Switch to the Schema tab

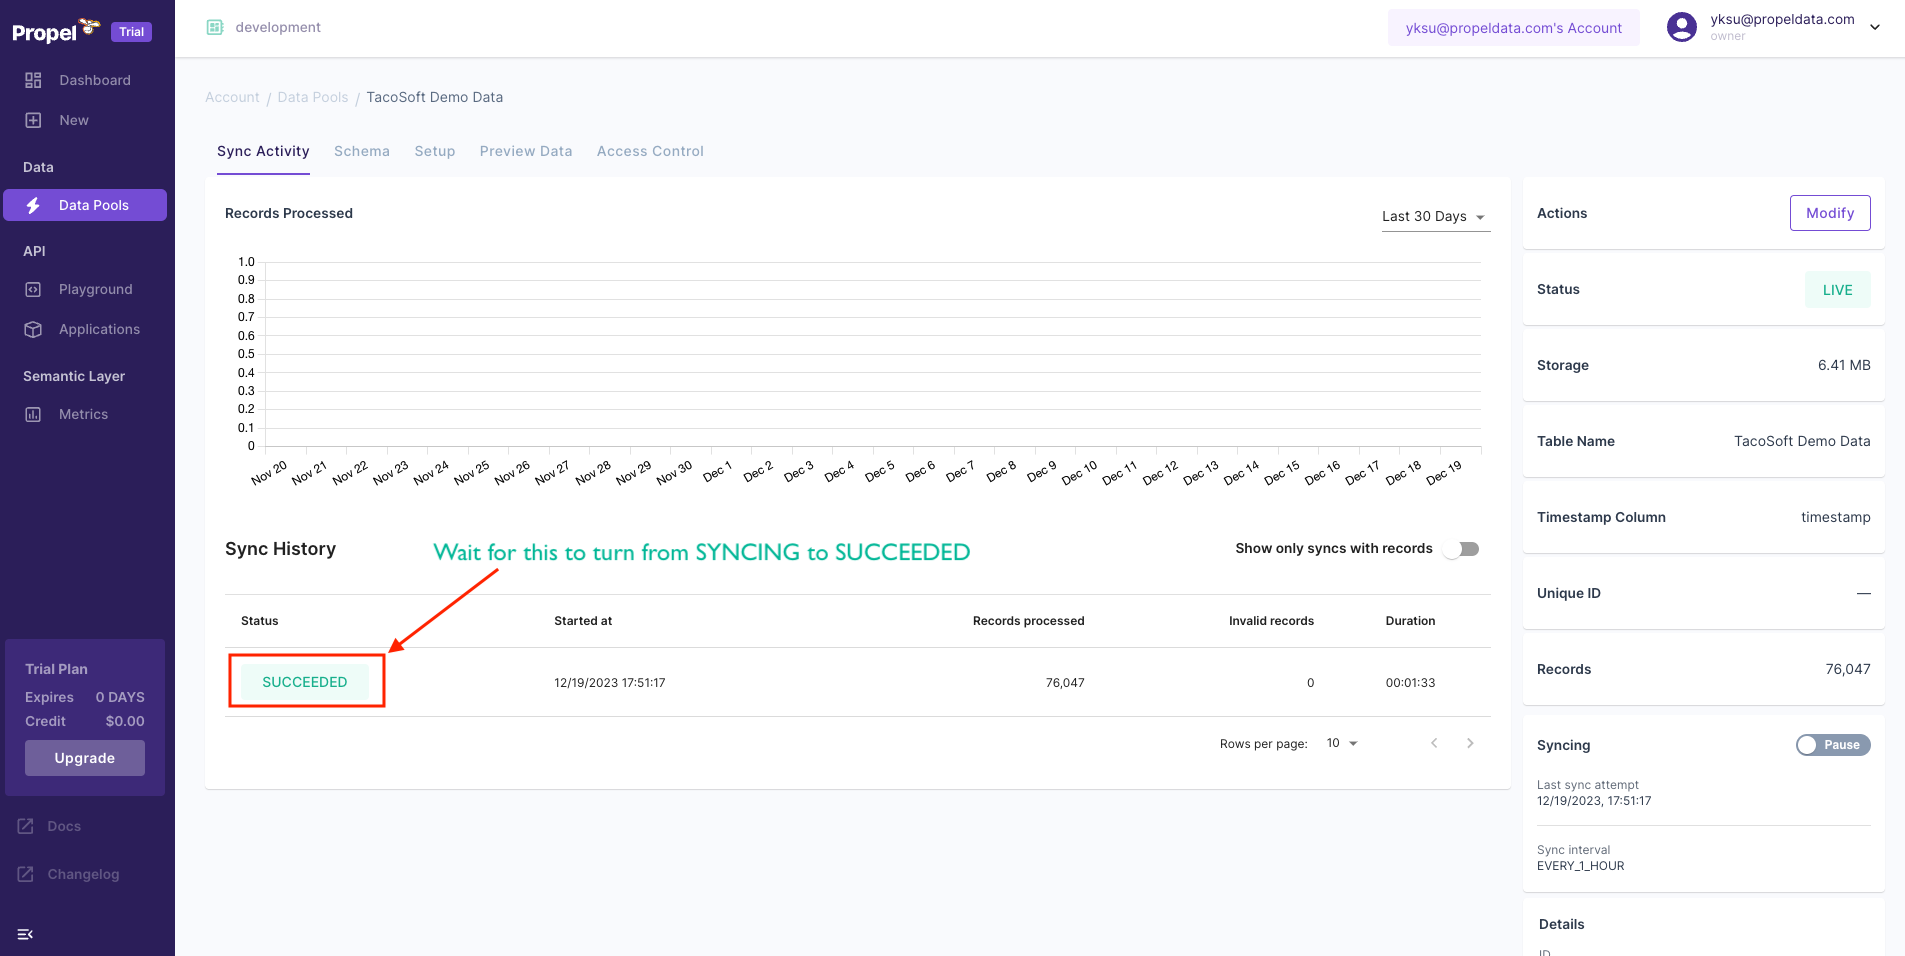click(361, 151)
